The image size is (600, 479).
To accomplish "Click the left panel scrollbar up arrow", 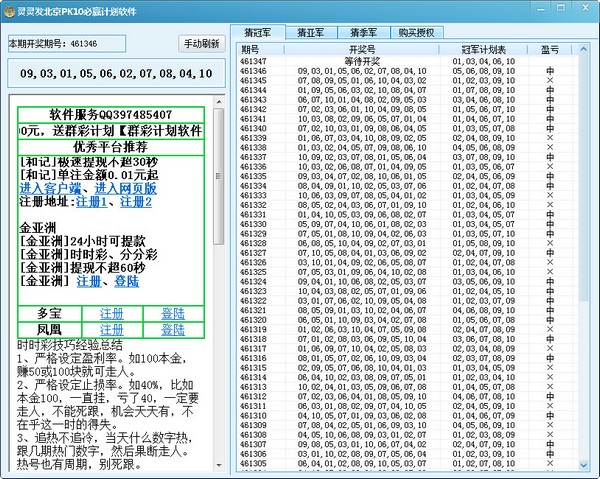I will coord(219,102).
